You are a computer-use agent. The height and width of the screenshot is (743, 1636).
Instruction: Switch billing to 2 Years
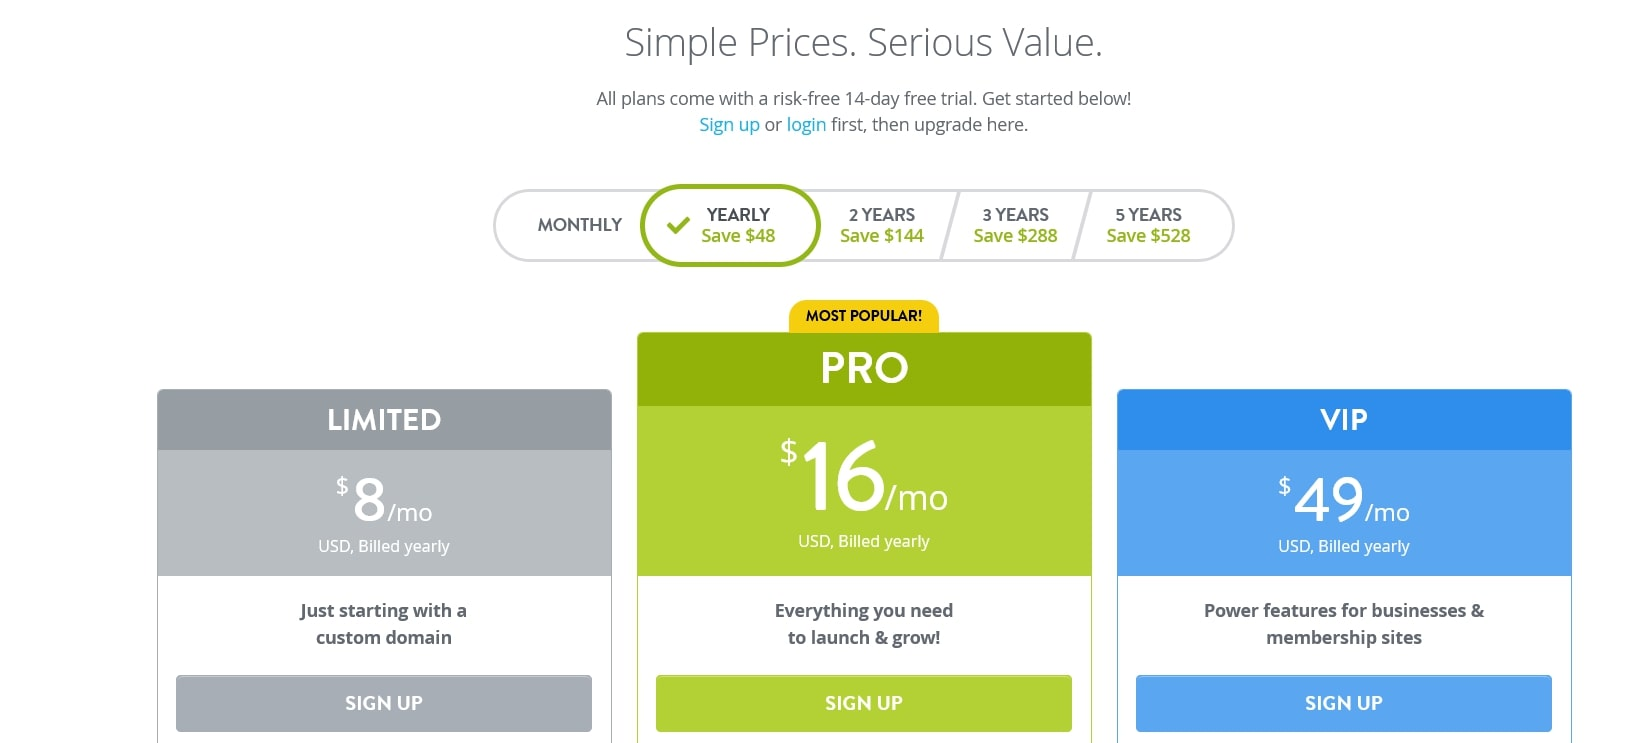coord(881,225)
